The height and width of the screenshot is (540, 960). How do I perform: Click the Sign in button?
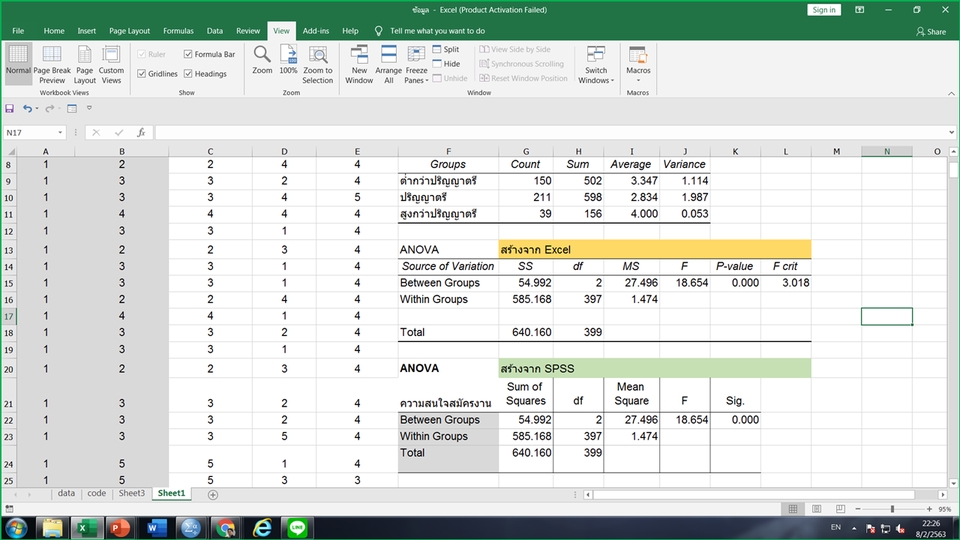[x=823, y=10]
